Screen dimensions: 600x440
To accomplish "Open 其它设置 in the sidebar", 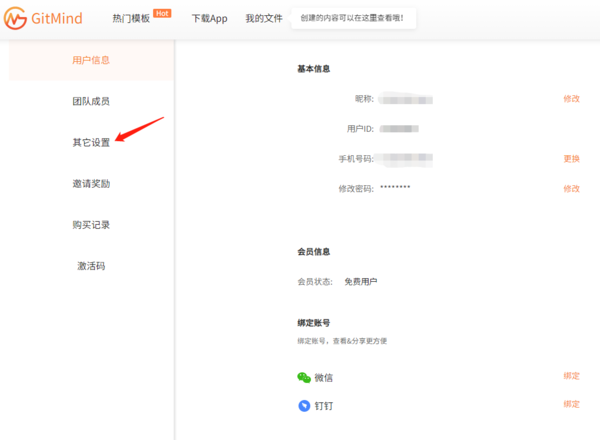I will pyautogui.click(x=91, y=142).
